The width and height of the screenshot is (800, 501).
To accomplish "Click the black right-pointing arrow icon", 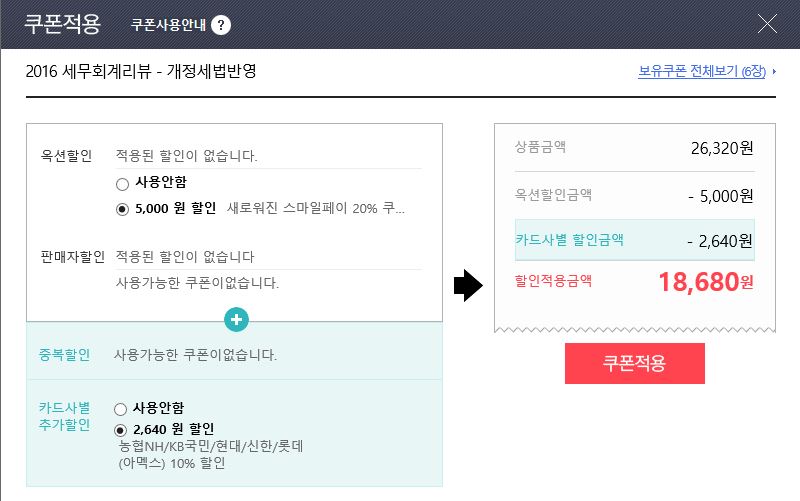I will point(468,286).
